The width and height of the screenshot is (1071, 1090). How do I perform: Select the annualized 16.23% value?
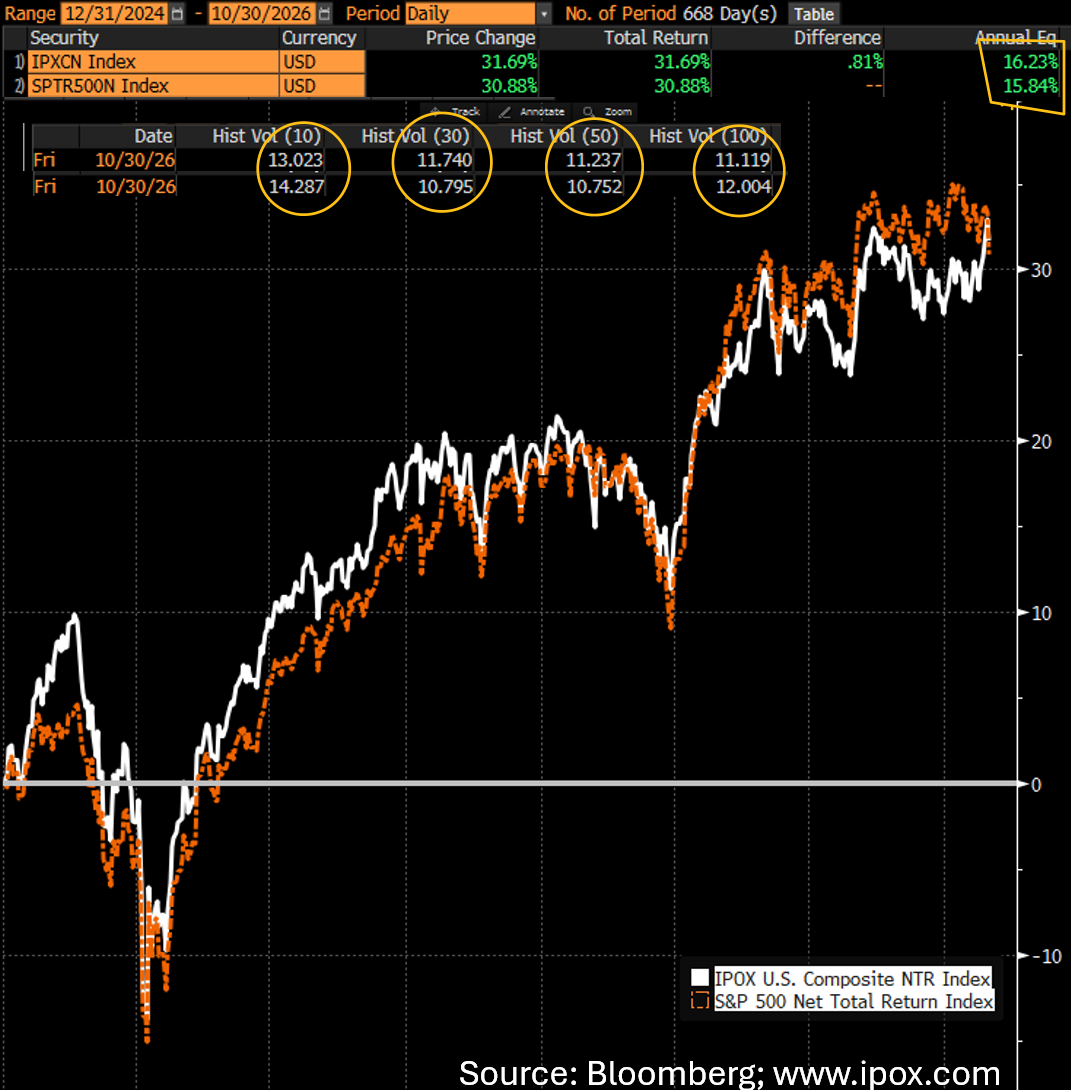tap(1030, 62)
